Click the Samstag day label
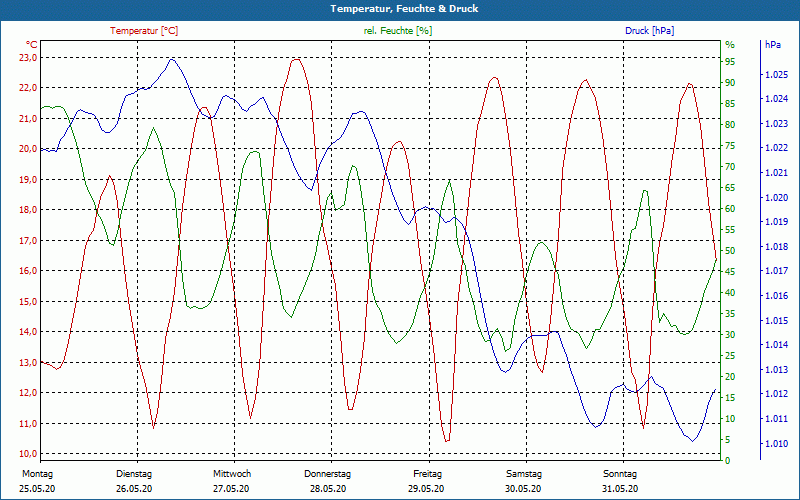 pos(523,474)
